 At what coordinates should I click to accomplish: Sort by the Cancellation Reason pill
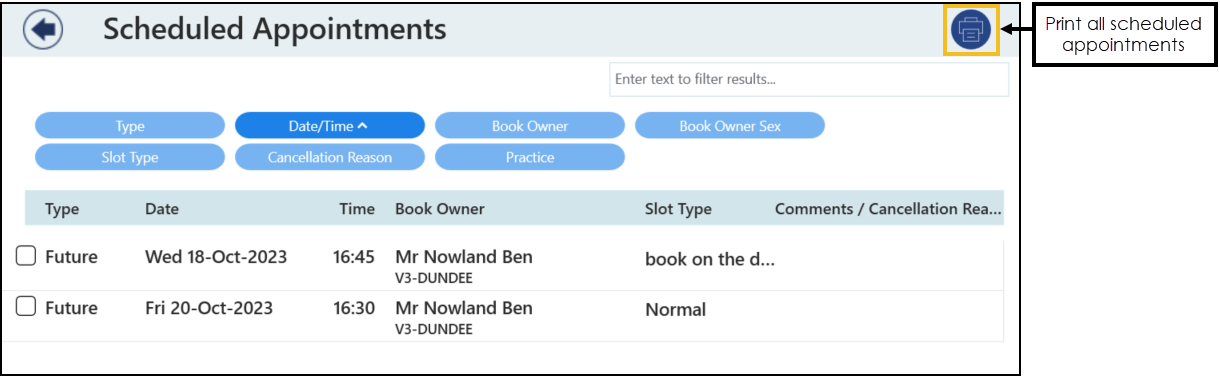(x=330, y=157)
